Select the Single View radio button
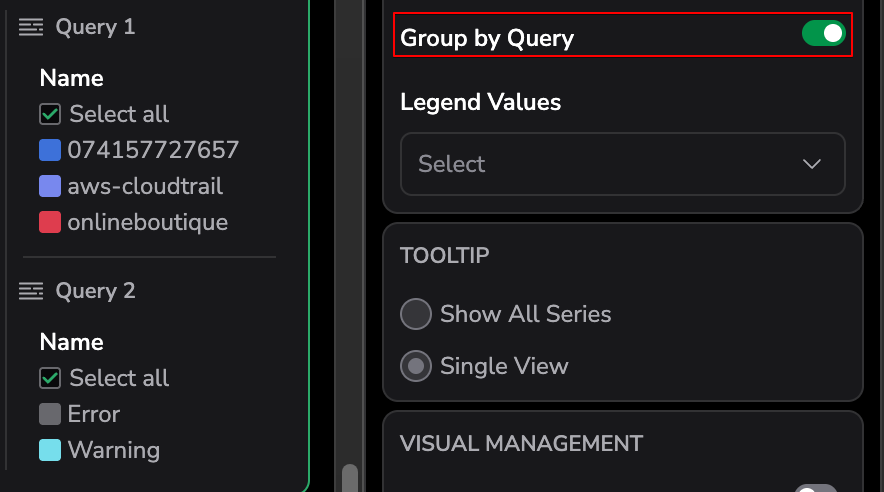Screen dimensions: 884x492 click(416, 366)
